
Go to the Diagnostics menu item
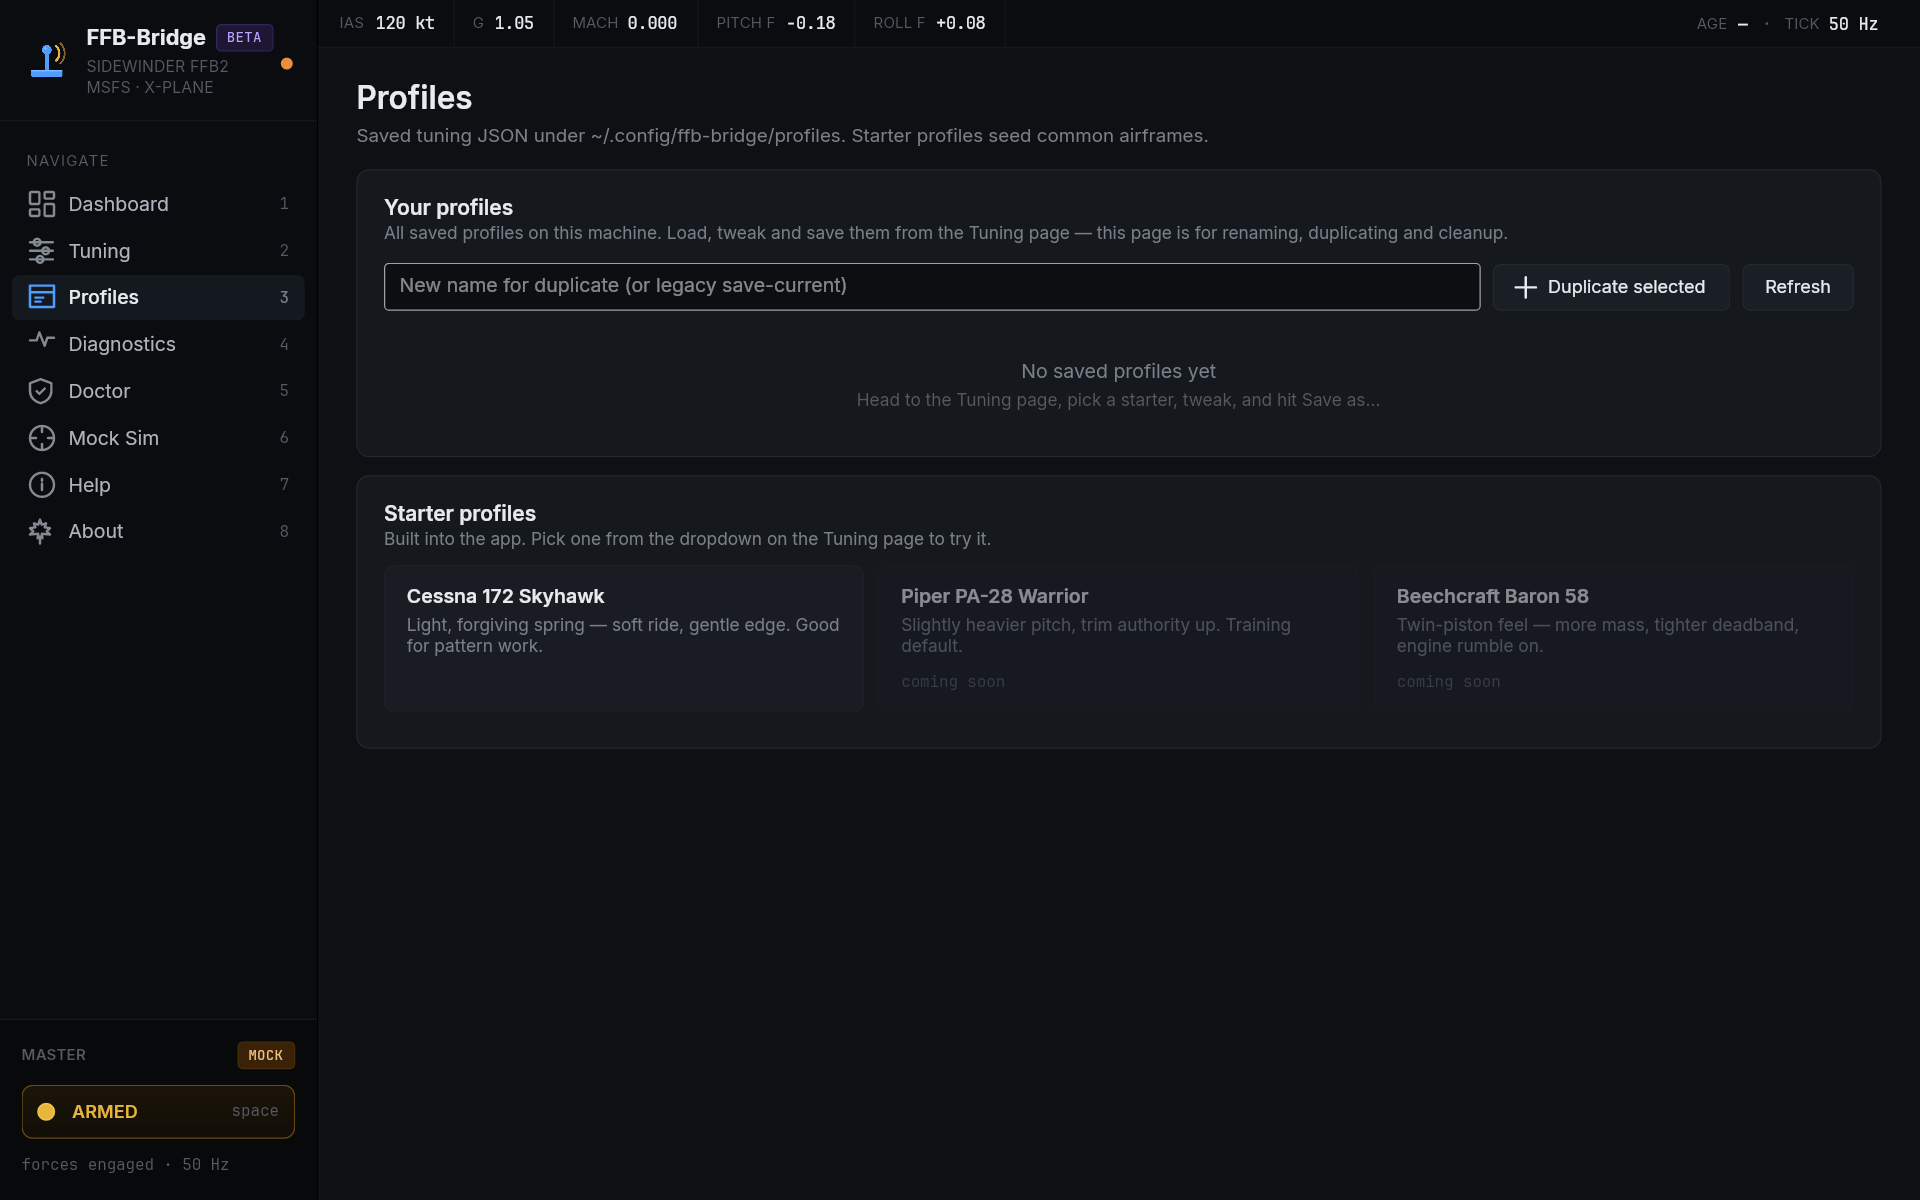(122, 344)
